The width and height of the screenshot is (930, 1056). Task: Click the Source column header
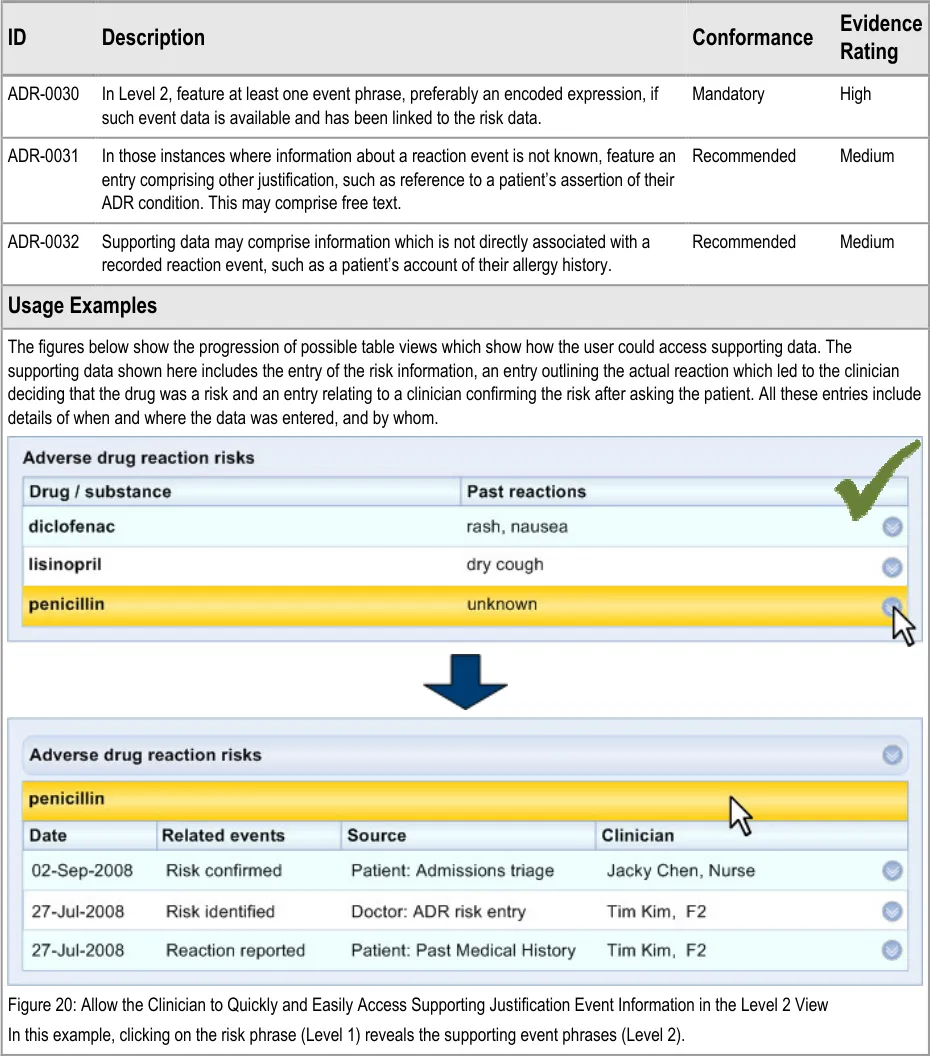376,836
